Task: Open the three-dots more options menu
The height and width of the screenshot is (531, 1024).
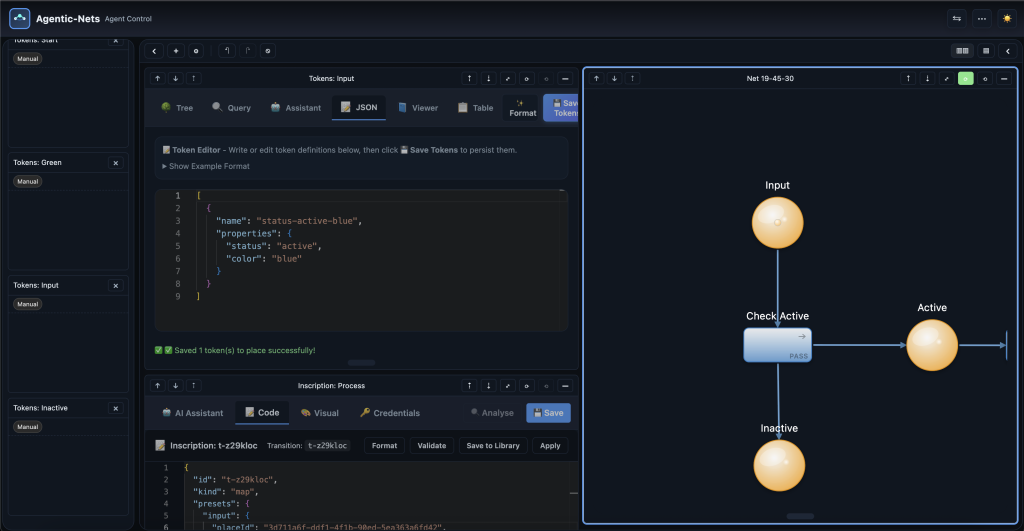Action: tap(982, 18)
